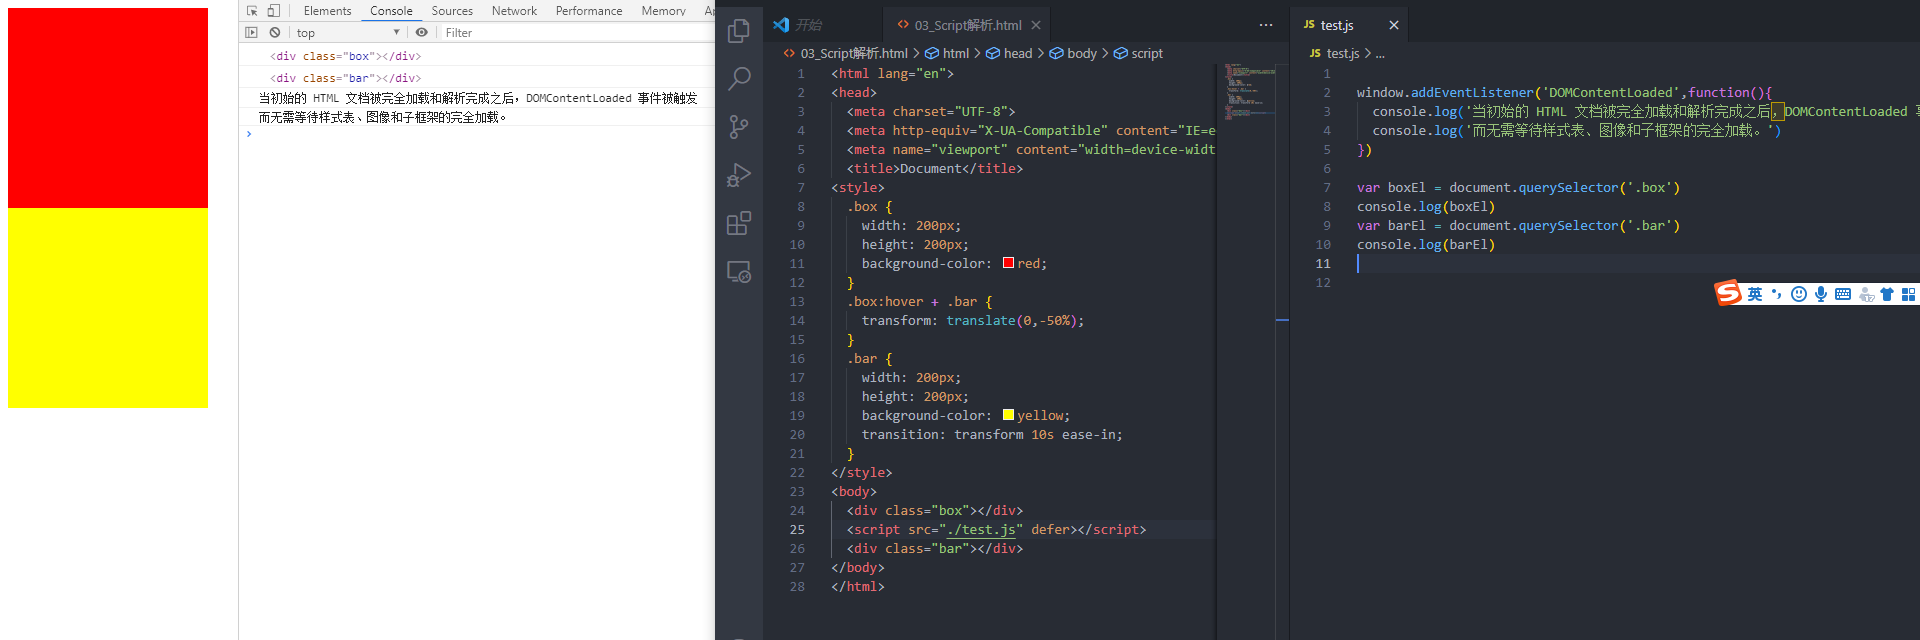Click the red box in the page
The height and width of the screenshot is (640, 1920).
coord(108,108)
